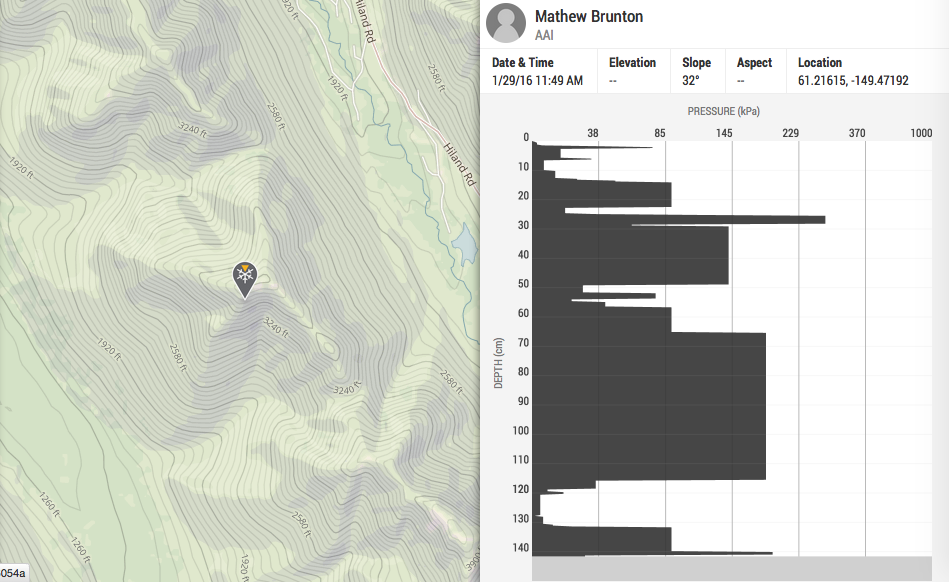Select the Location column header
The image size is (949, 582).
coord(819,62)
